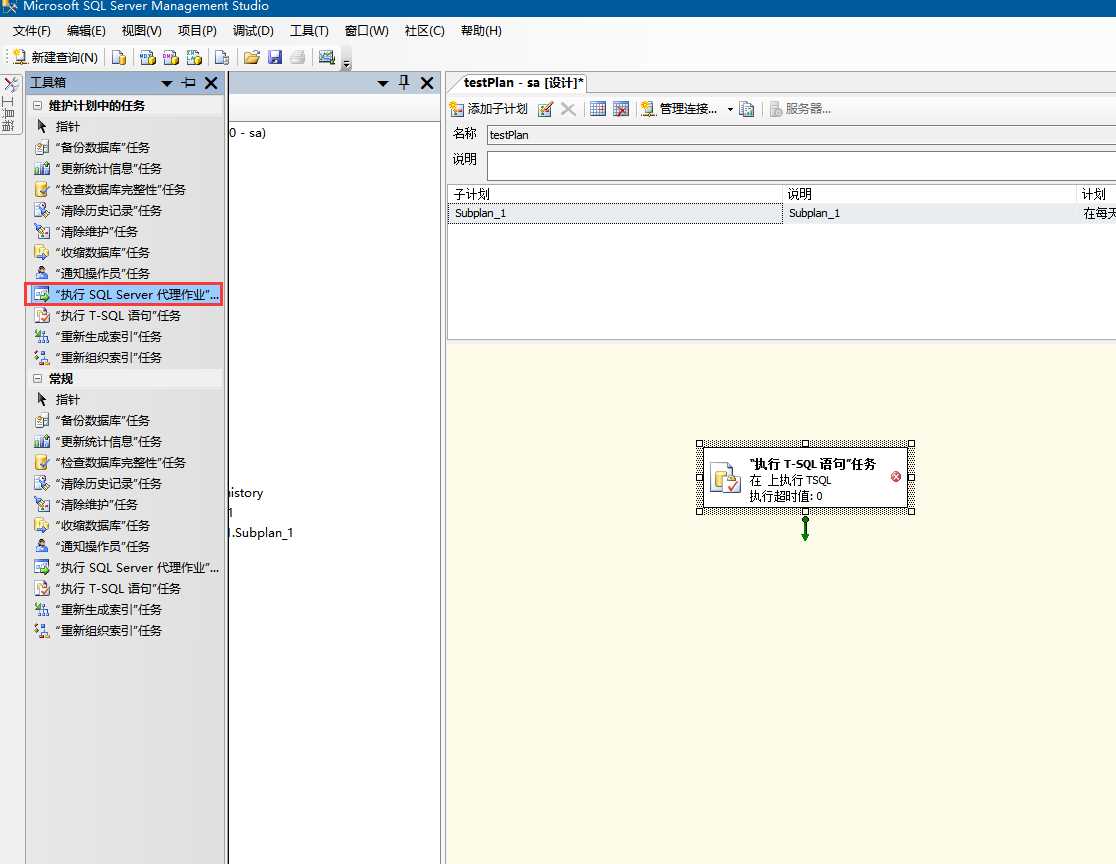Select the Subplan_1 row in 子计划 column
This screenshot has width=1116, height=864.
tap(615, 214)
